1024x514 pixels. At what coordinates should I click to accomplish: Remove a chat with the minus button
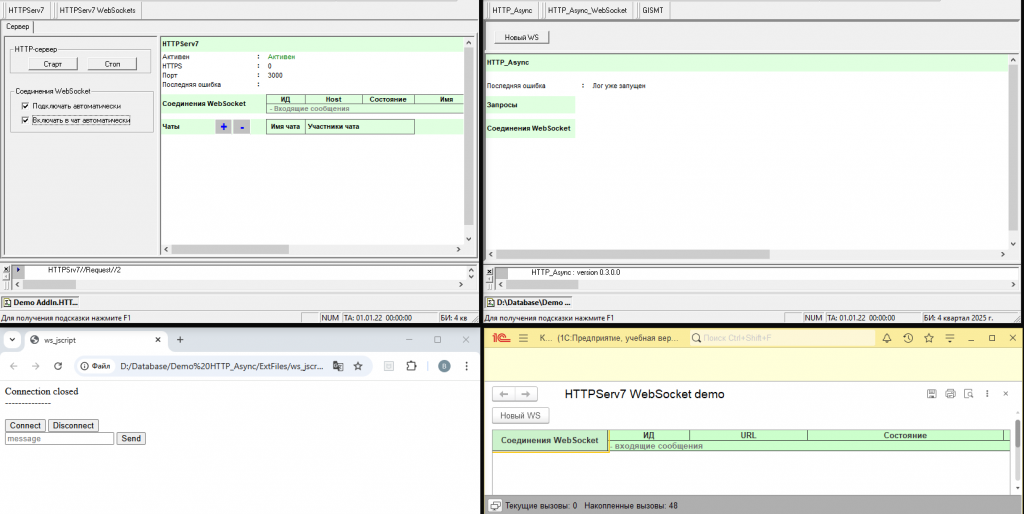[x=242, y=127]
